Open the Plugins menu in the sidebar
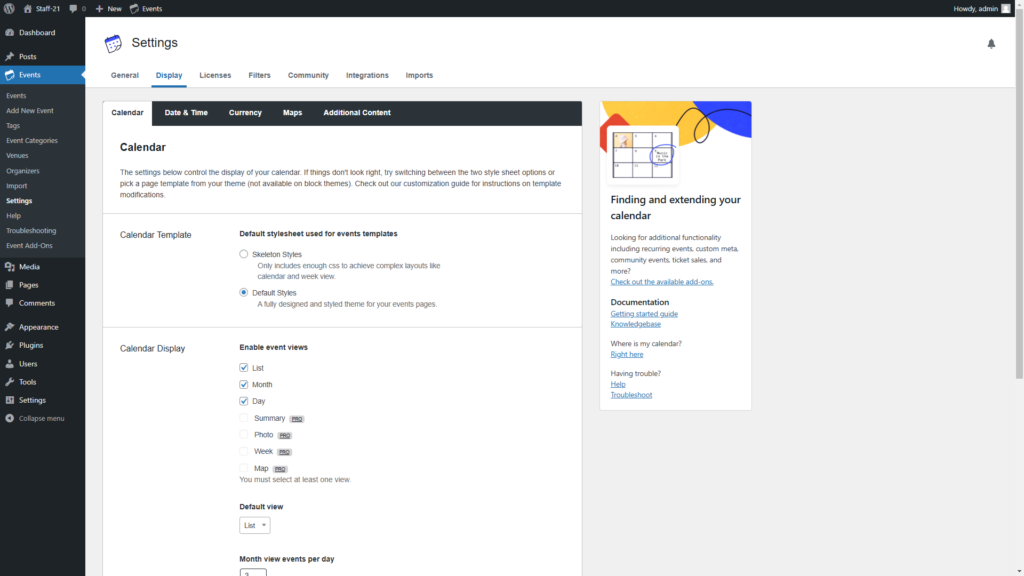The image size is (1024, 576). click(x=30, y=345)
